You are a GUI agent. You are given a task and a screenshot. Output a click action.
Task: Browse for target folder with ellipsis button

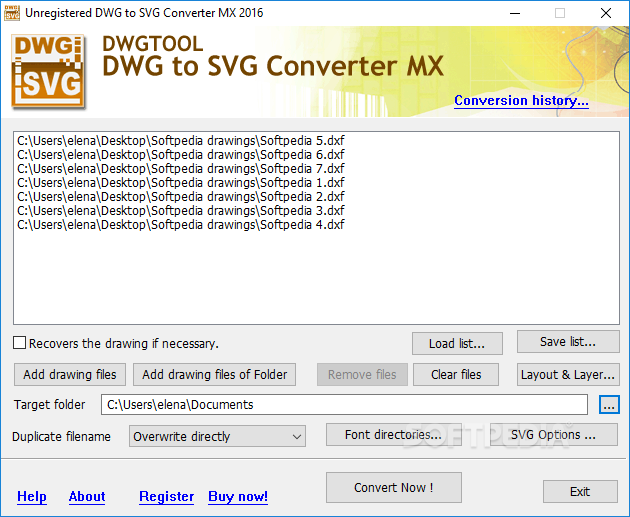pos(609,405)
